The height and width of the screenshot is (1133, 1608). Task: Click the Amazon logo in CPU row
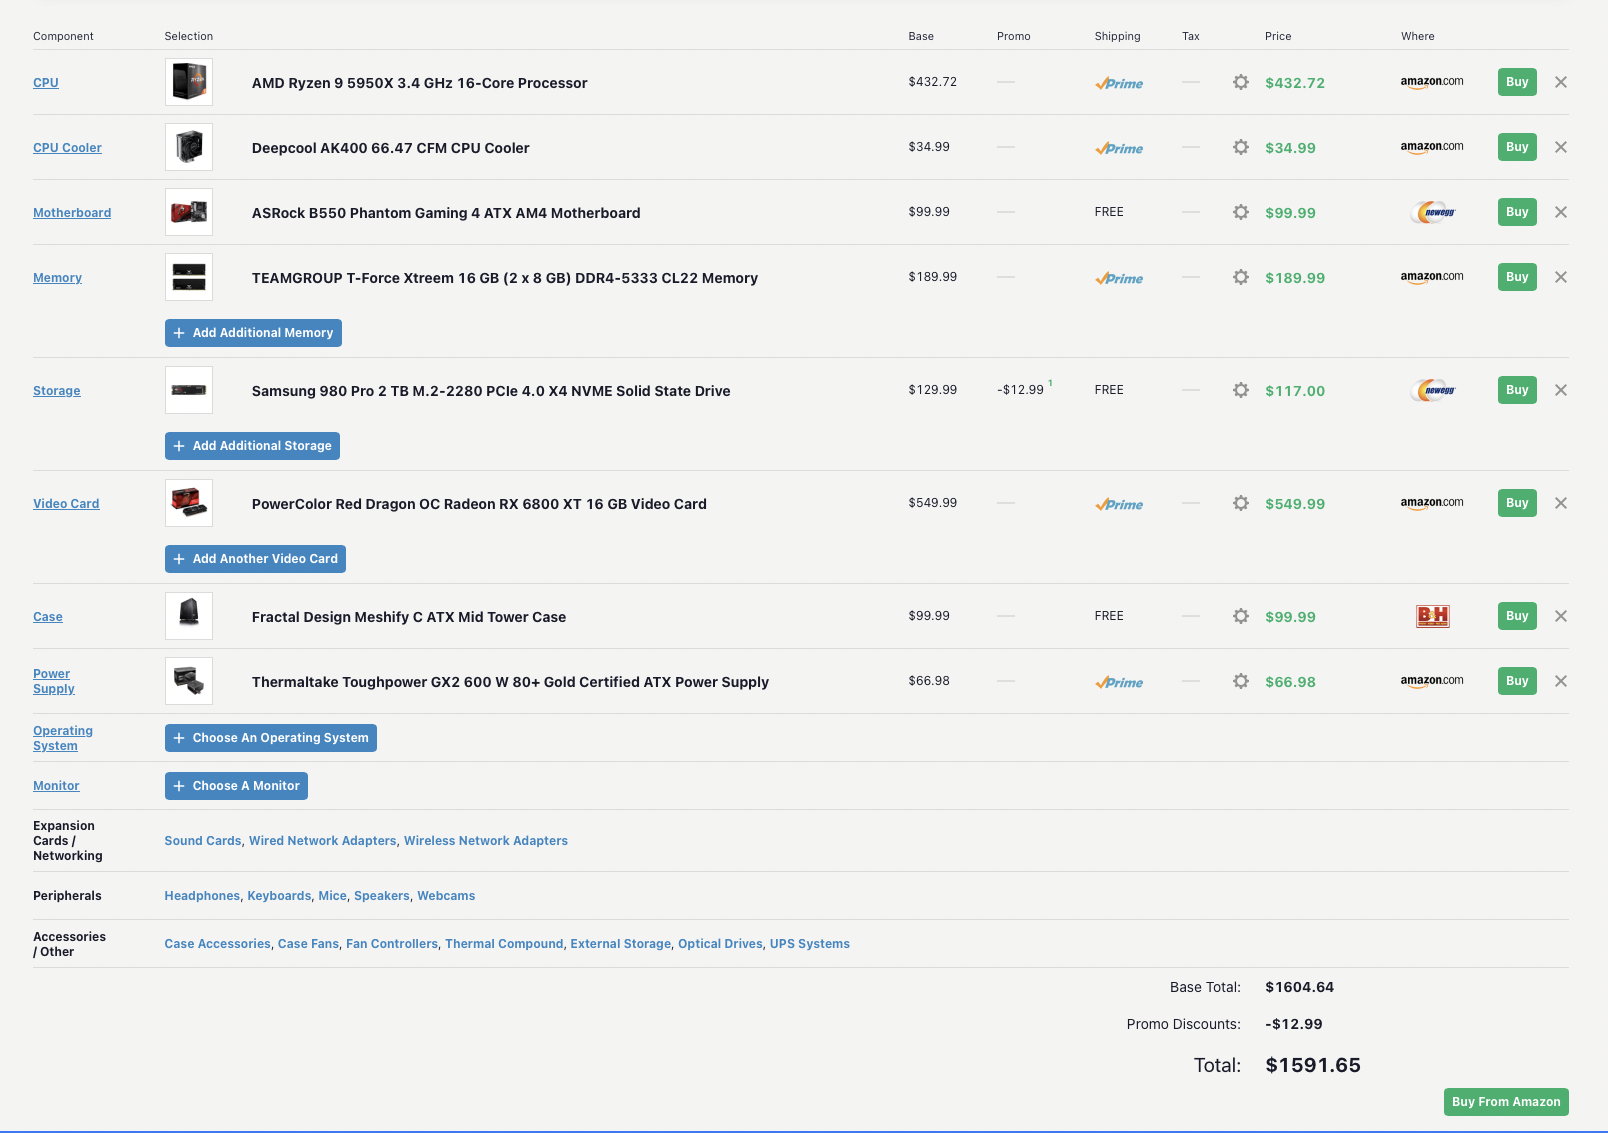[1432, 82]
